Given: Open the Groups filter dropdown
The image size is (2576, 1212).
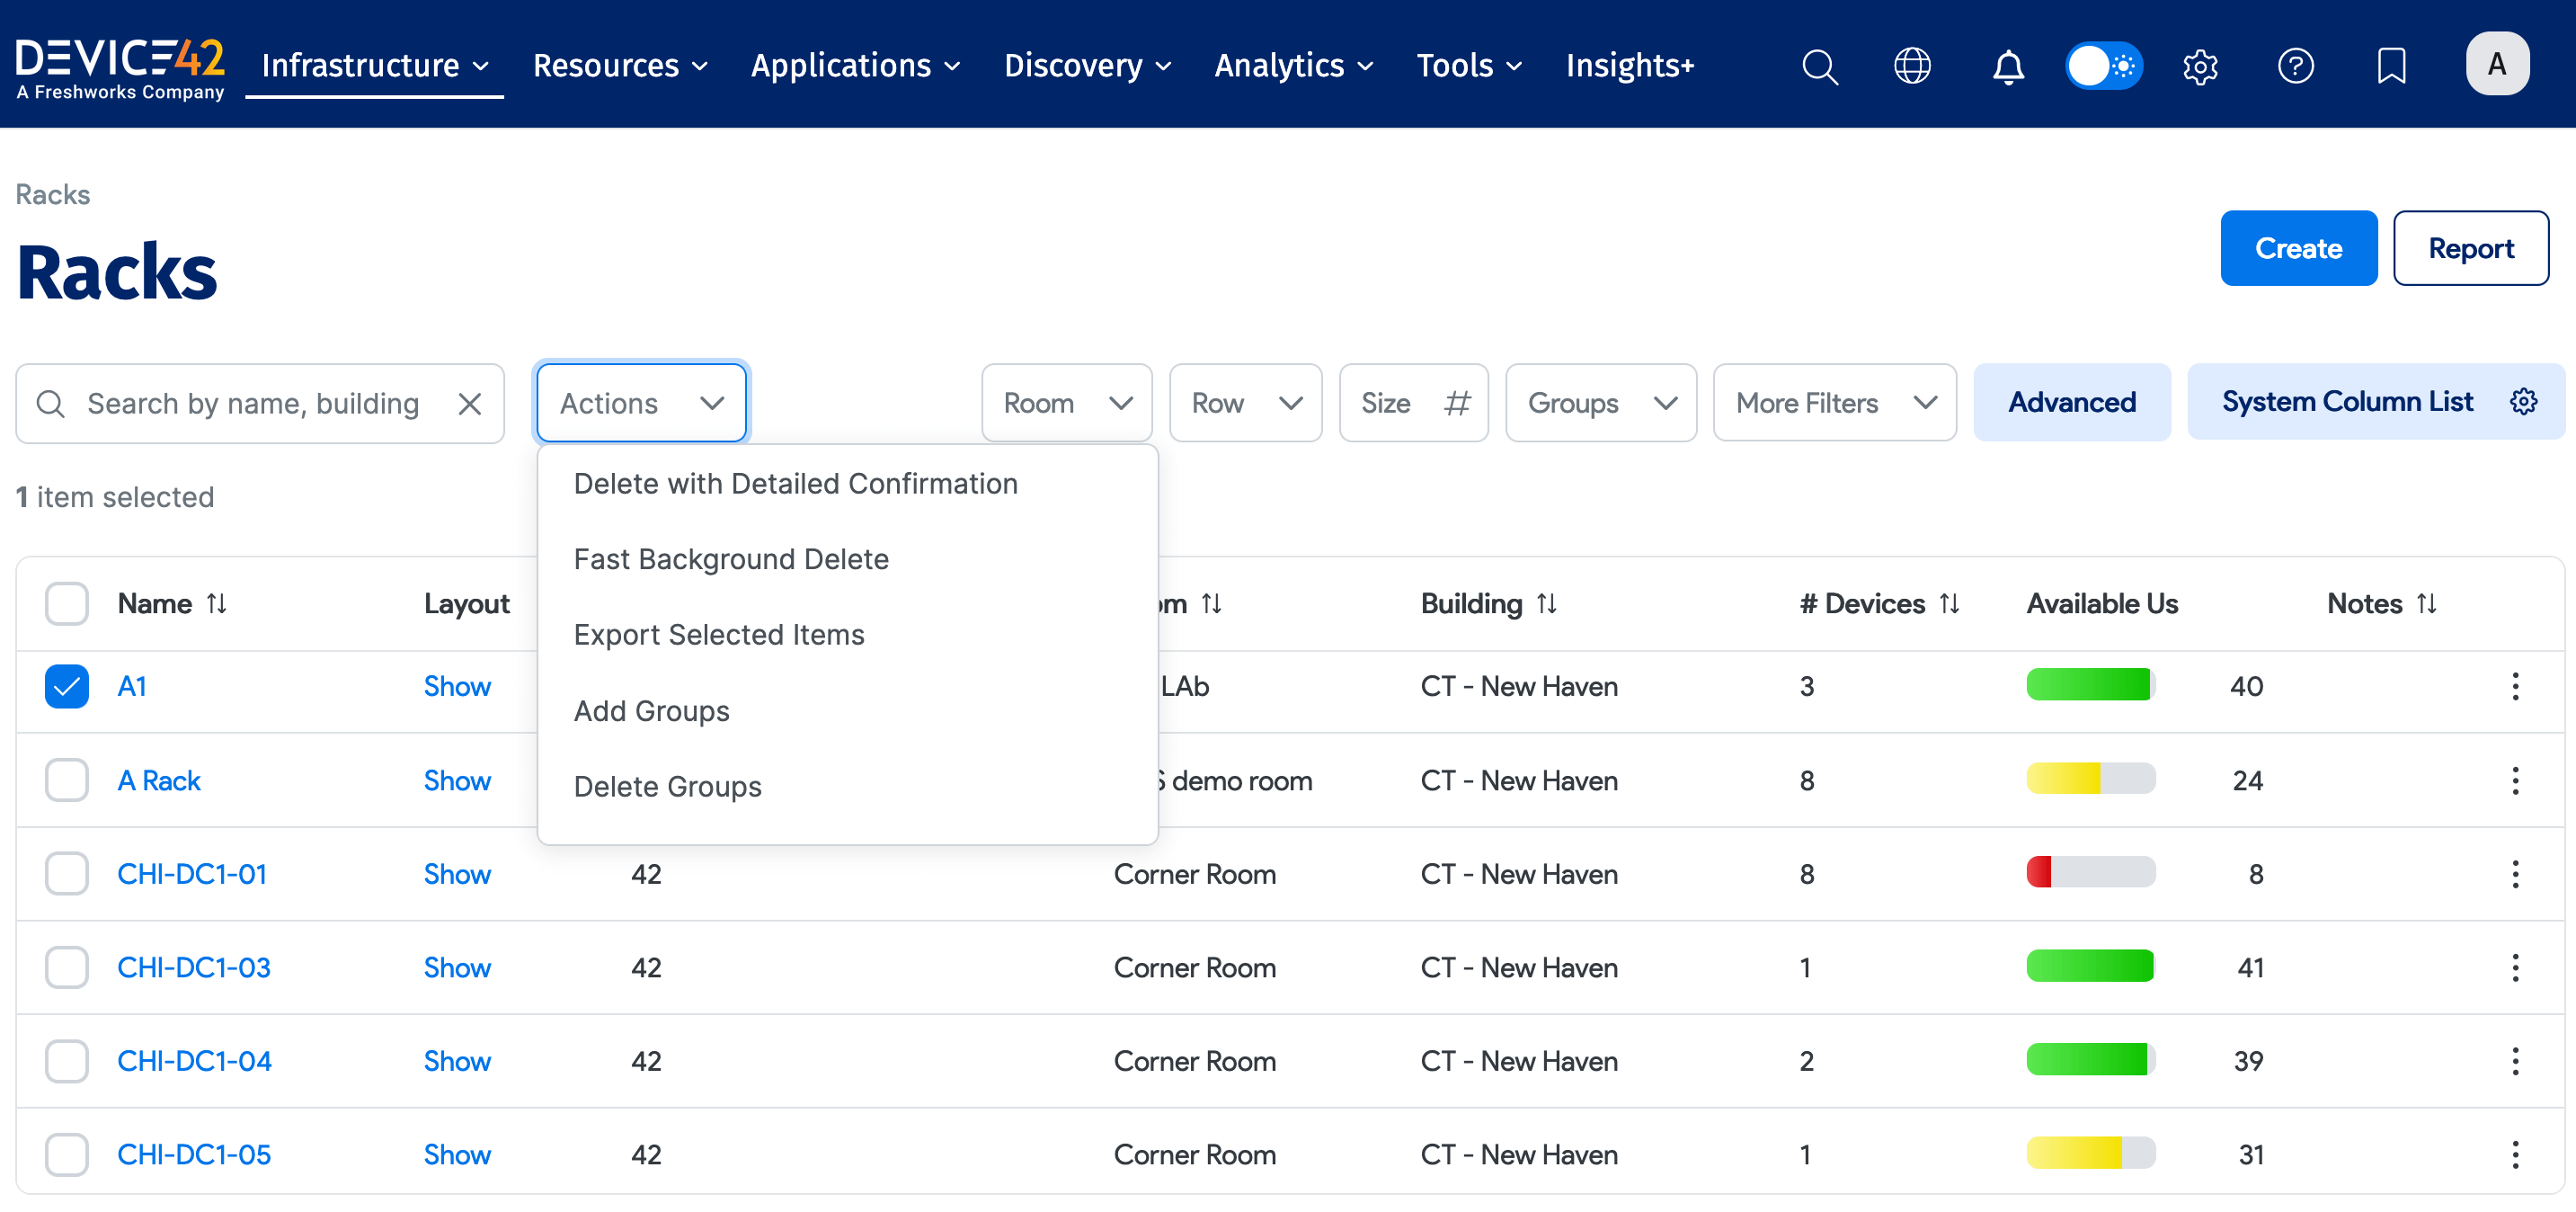Looking at the screenshot, I should click(1600, 402).
